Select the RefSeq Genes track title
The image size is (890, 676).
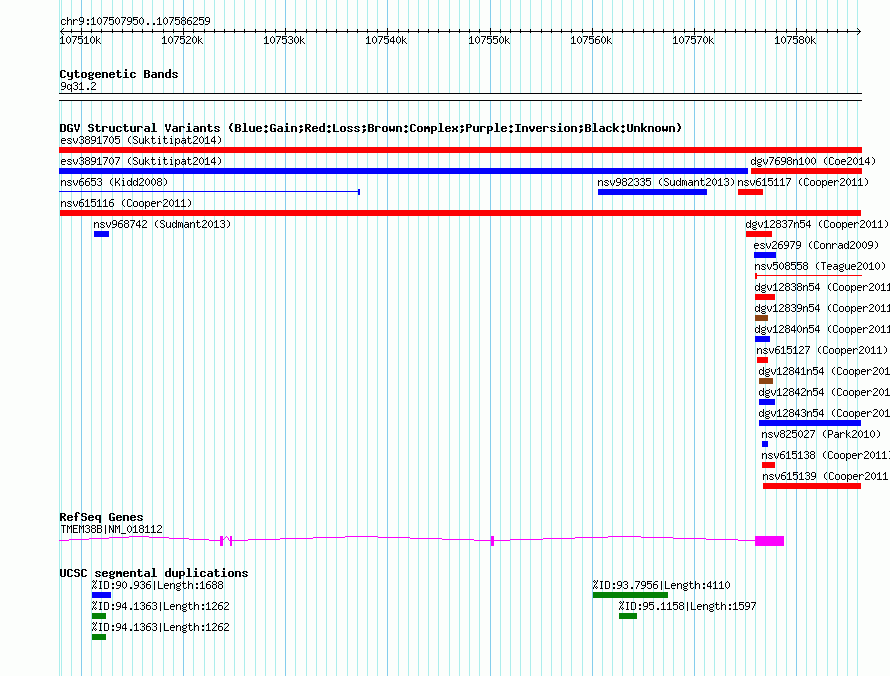(101, 517)
